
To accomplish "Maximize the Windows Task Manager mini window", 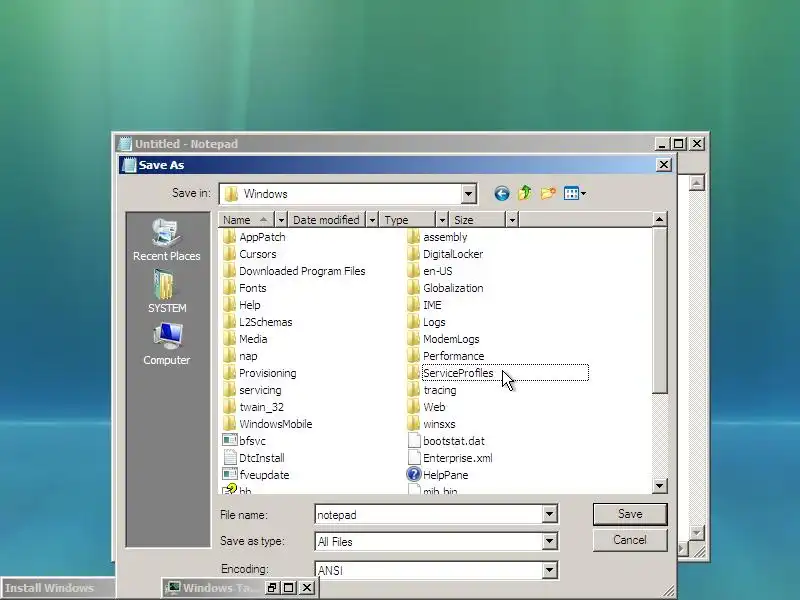I will (289, 588).
